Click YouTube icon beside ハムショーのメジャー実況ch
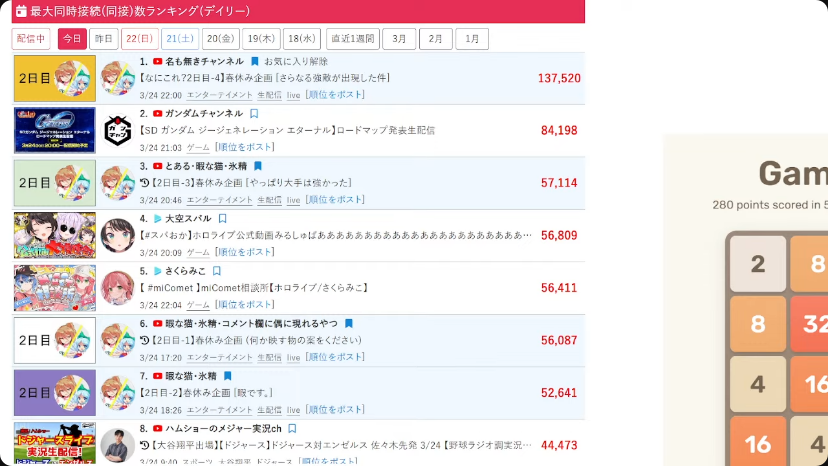Image resolution: width=828 pixels, height=466 pixels. 157,428
